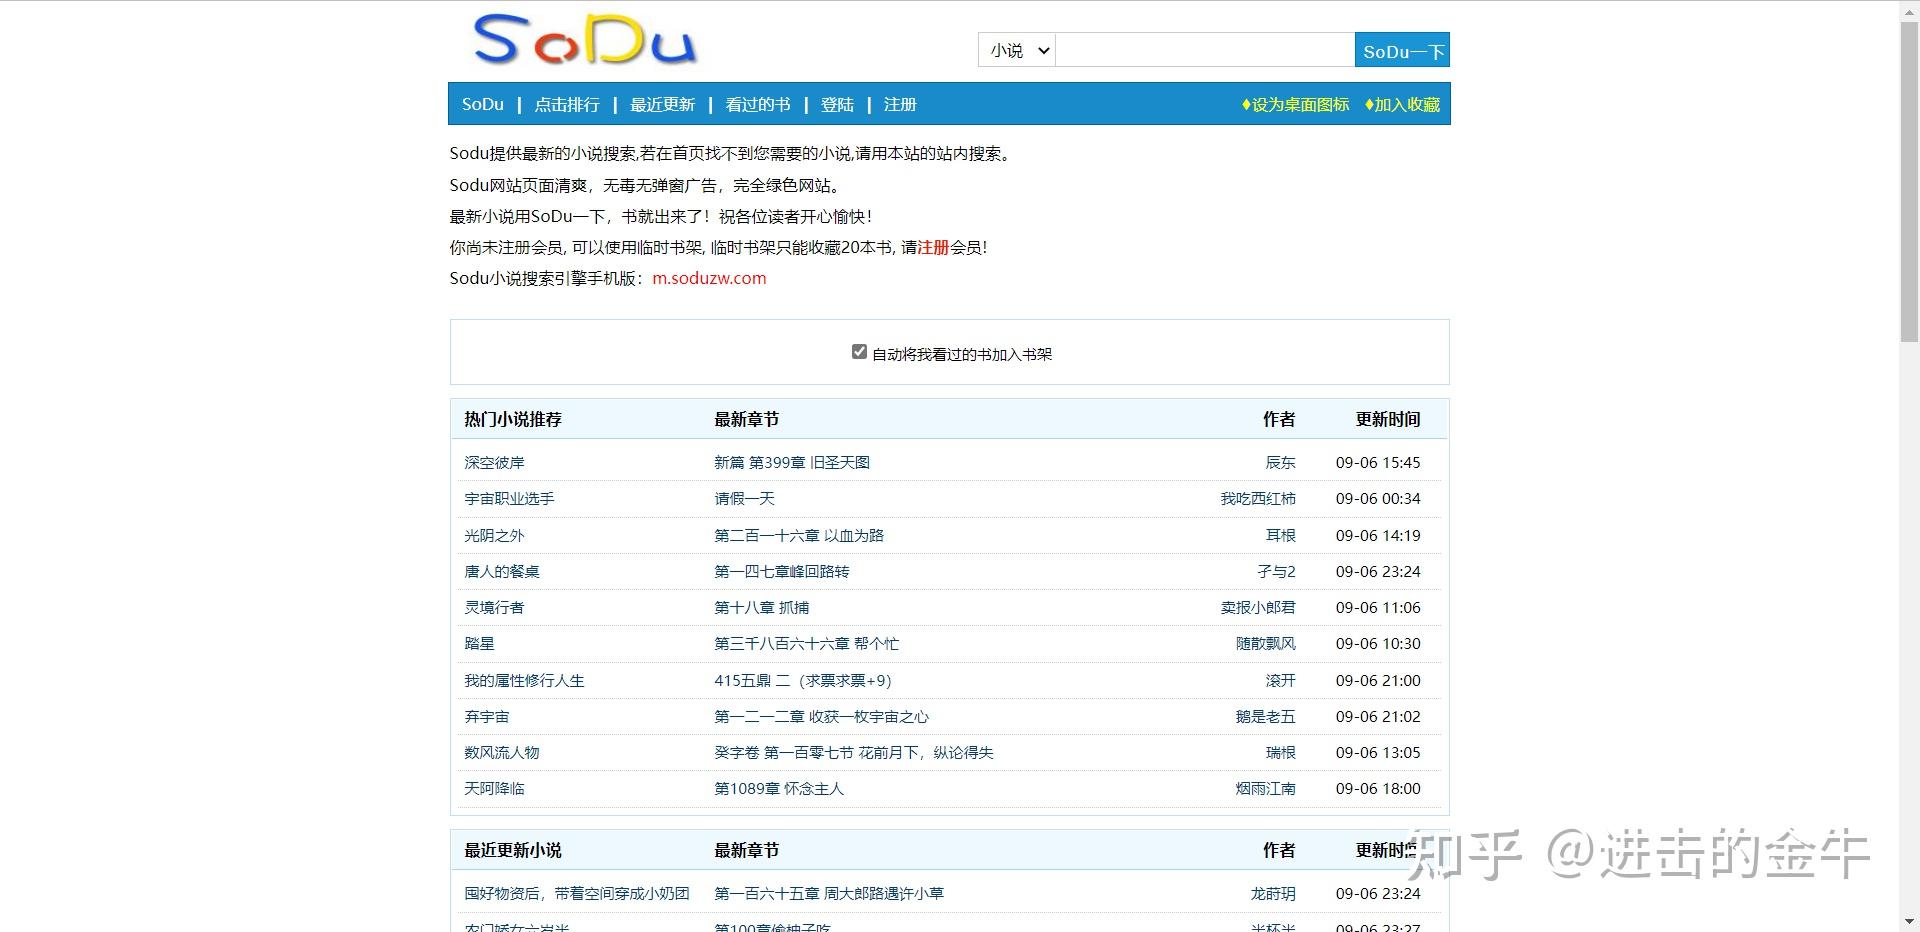This screenshot has width=1920, height=932.
Task: Open chapter 第一百六十五章 周大郎路遇许小草
Action: (829, 893)
